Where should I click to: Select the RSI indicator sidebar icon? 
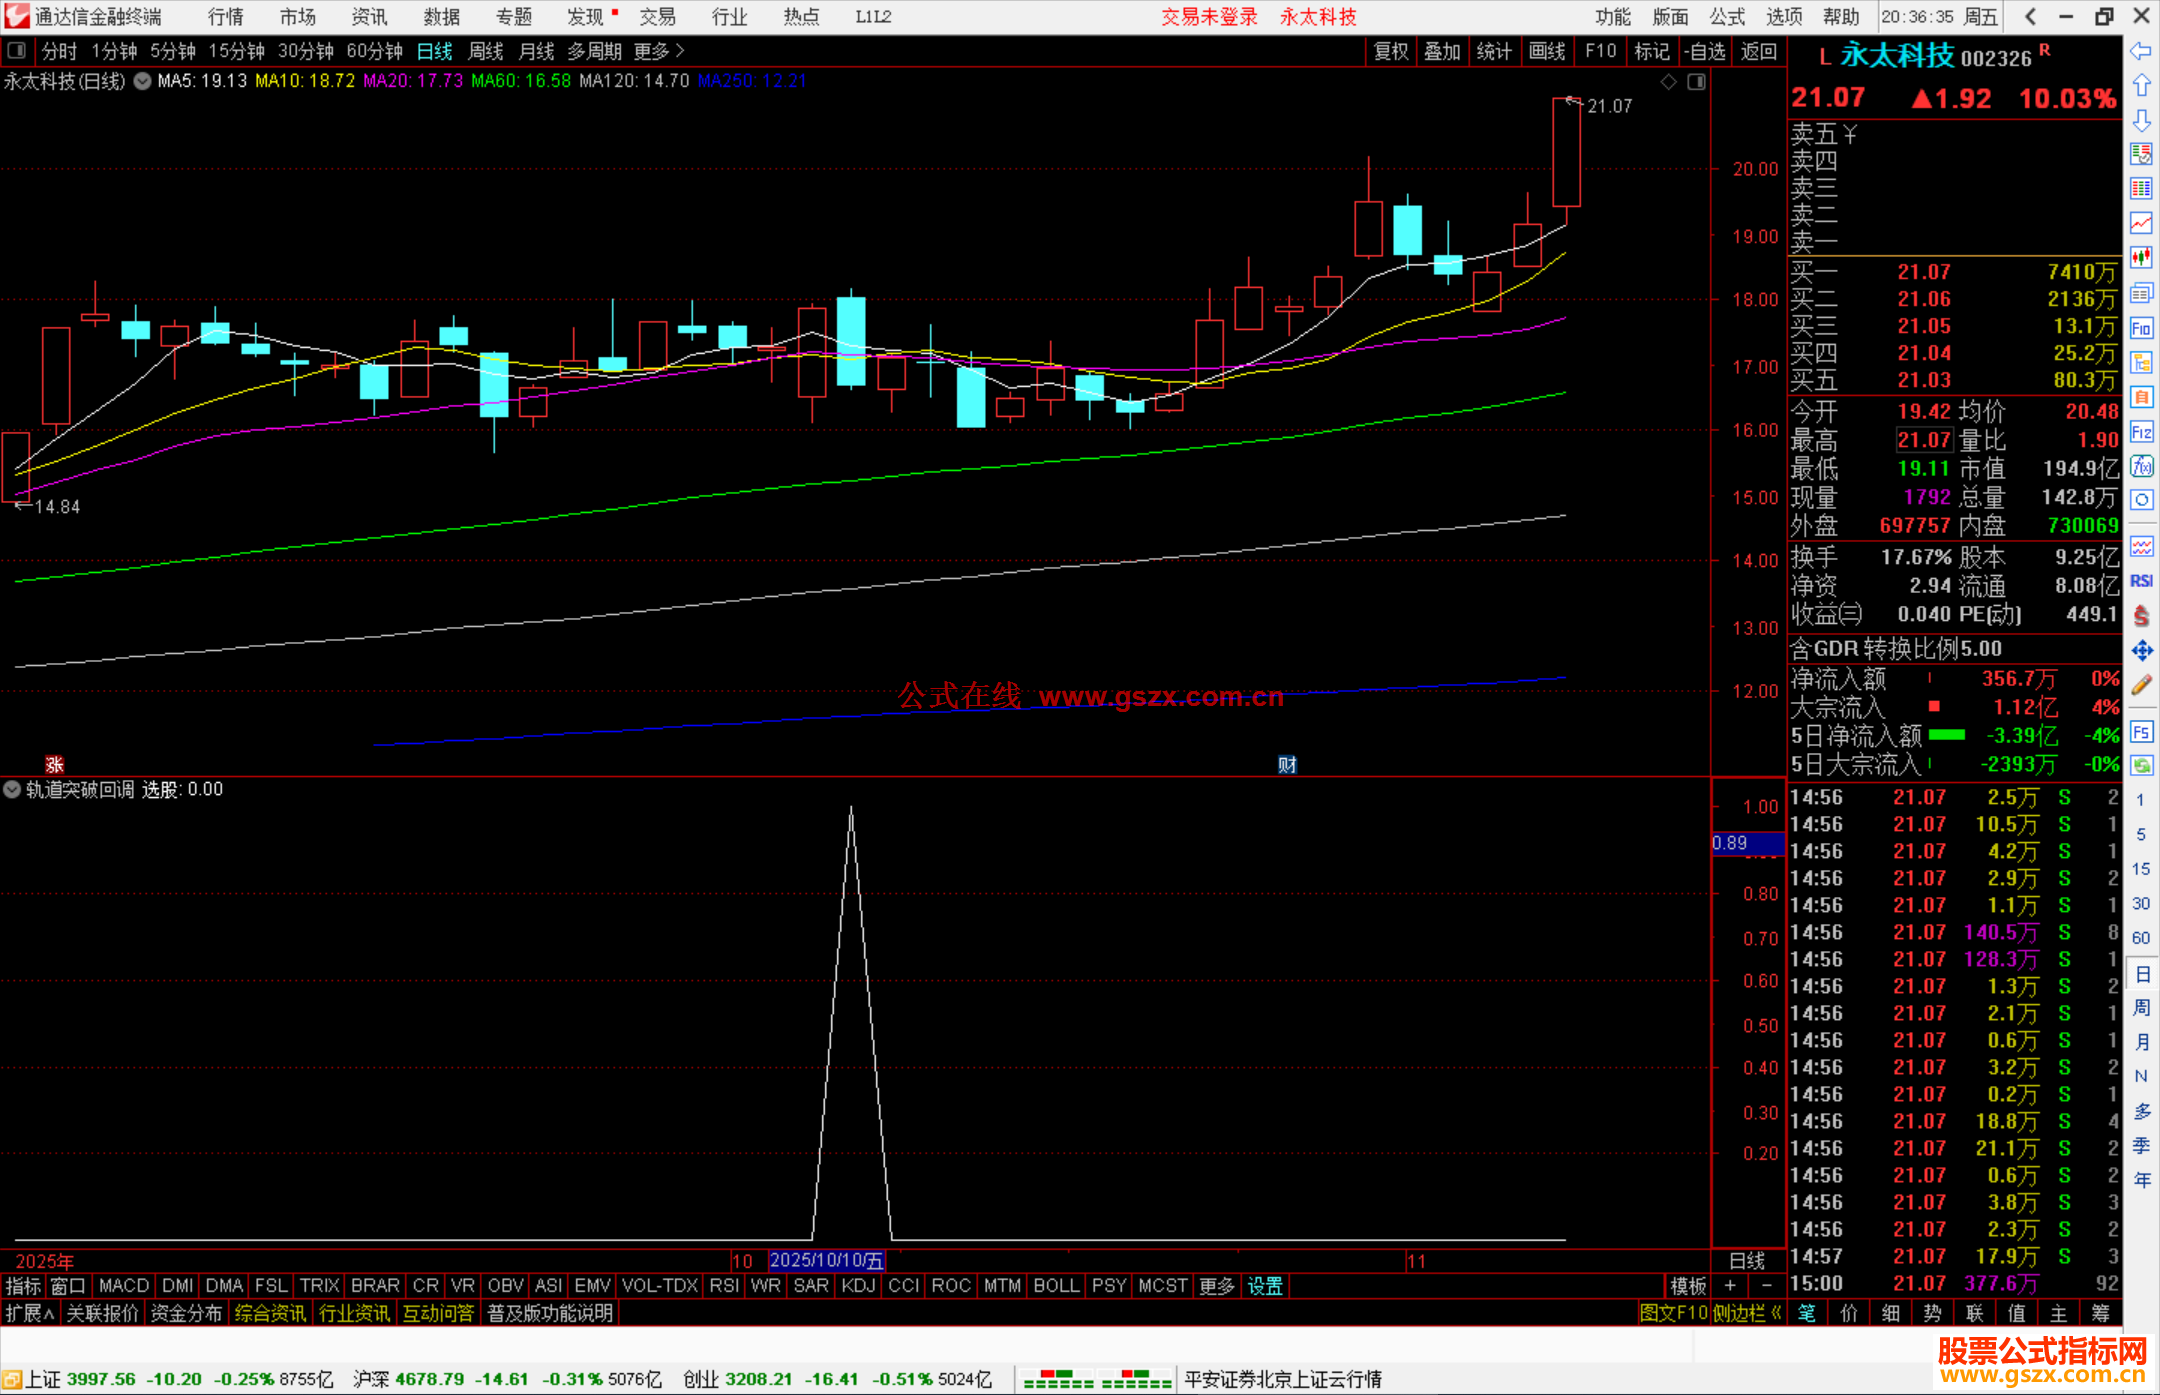[2141, 581]
